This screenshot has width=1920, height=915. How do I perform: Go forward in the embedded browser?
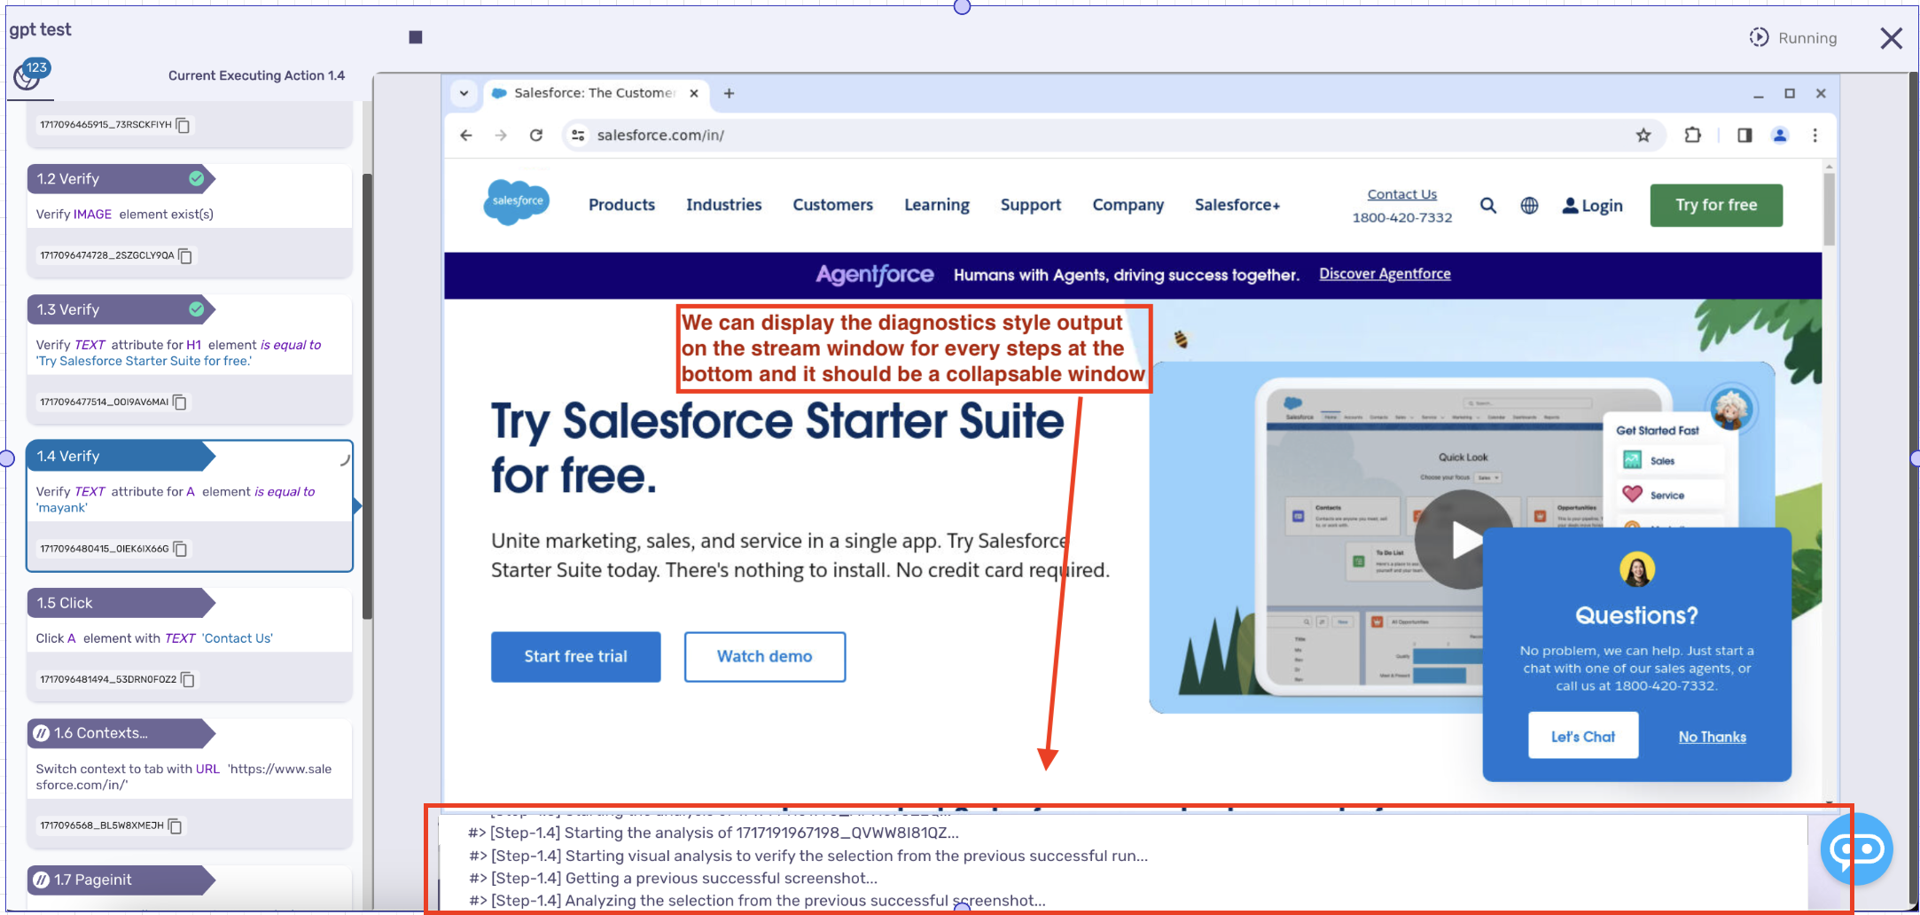[x=501, y=135]
